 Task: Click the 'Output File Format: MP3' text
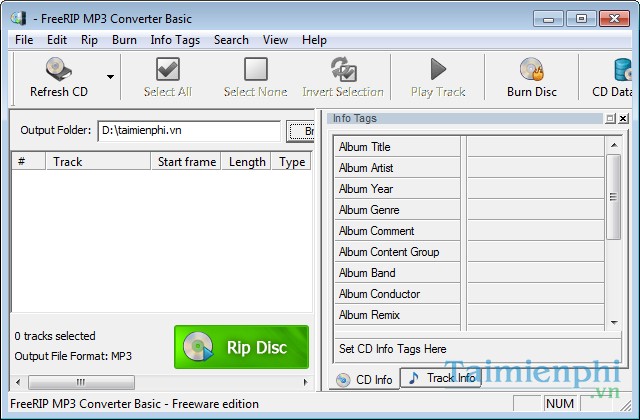tap(73, 356)
